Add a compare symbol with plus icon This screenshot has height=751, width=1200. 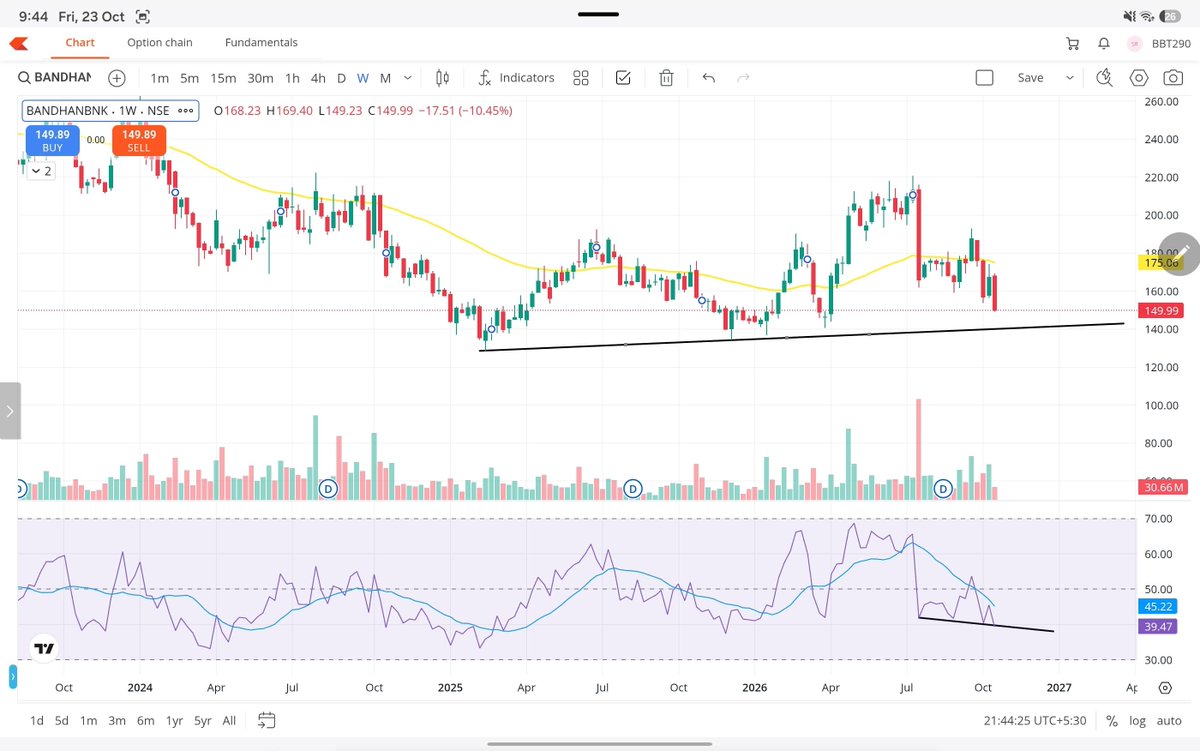[x=117, y=78]
